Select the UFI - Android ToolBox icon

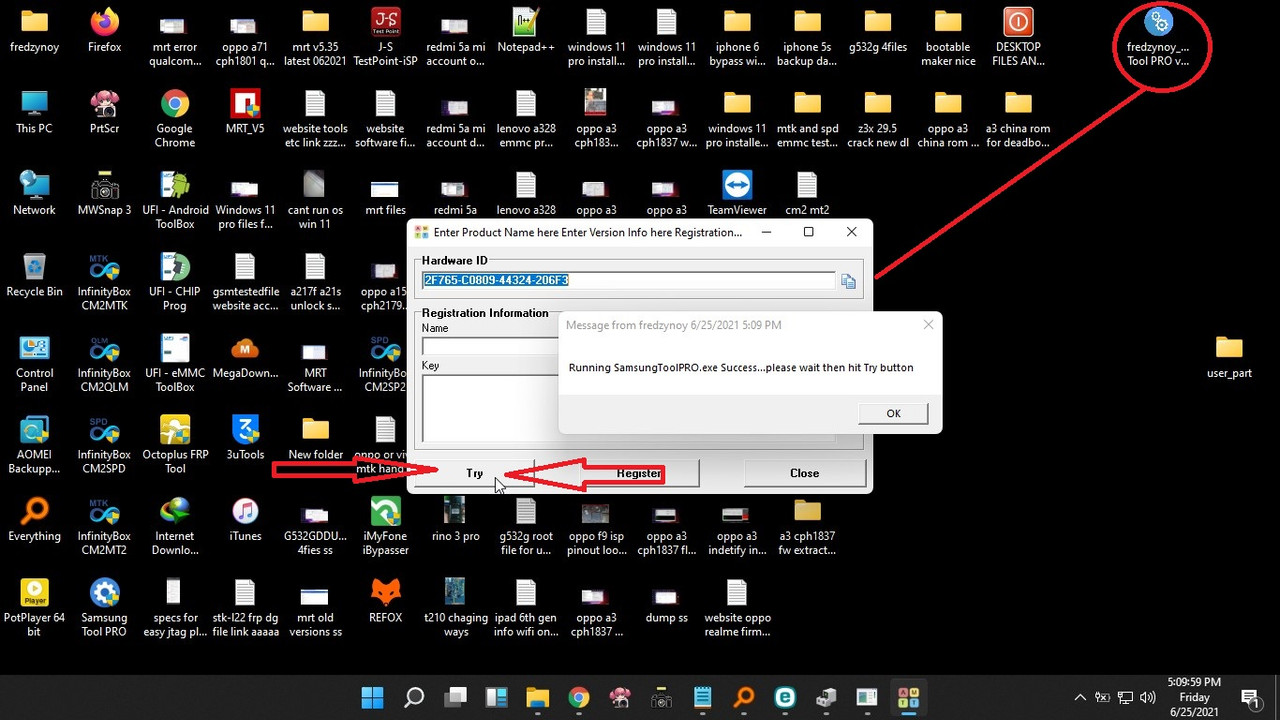point(174,200)
